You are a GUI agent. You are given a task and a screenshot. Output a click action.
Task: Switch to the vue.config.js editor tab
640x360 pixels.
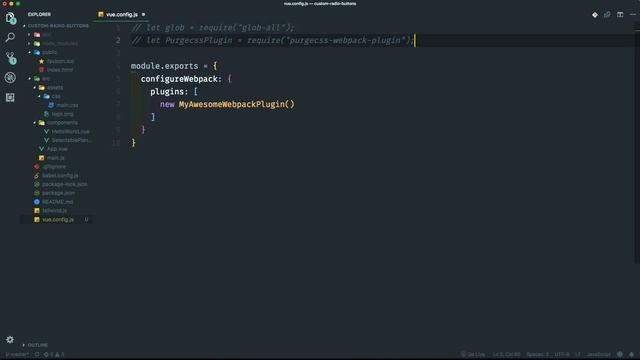[x=121, y=15]
